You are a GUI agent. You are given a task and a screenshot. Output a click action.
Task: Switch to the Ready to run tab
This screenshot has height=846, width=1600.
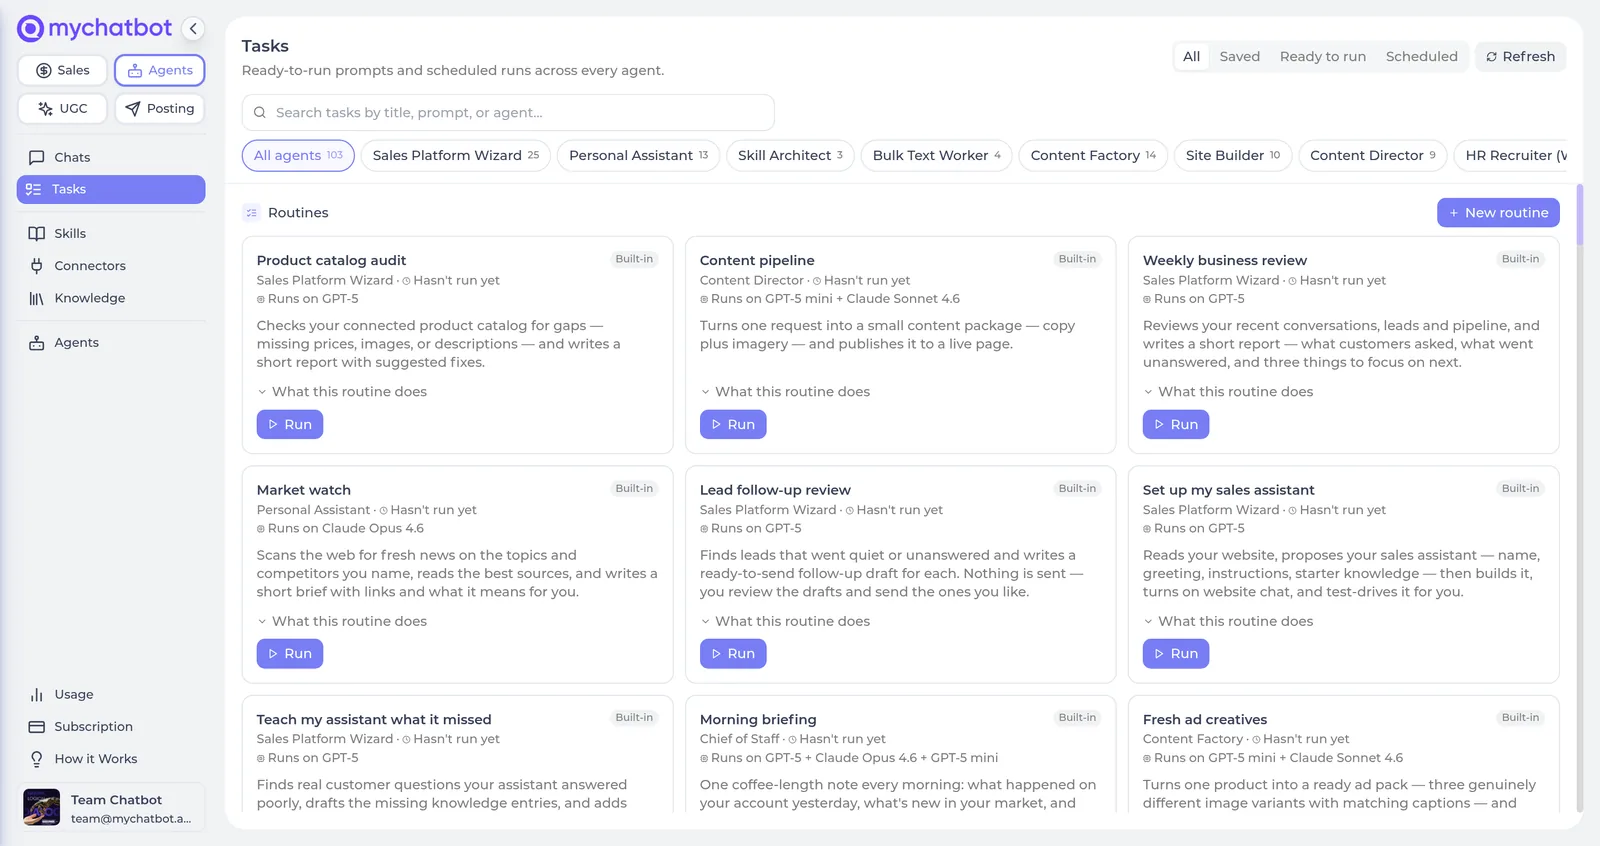point(1323,57)
